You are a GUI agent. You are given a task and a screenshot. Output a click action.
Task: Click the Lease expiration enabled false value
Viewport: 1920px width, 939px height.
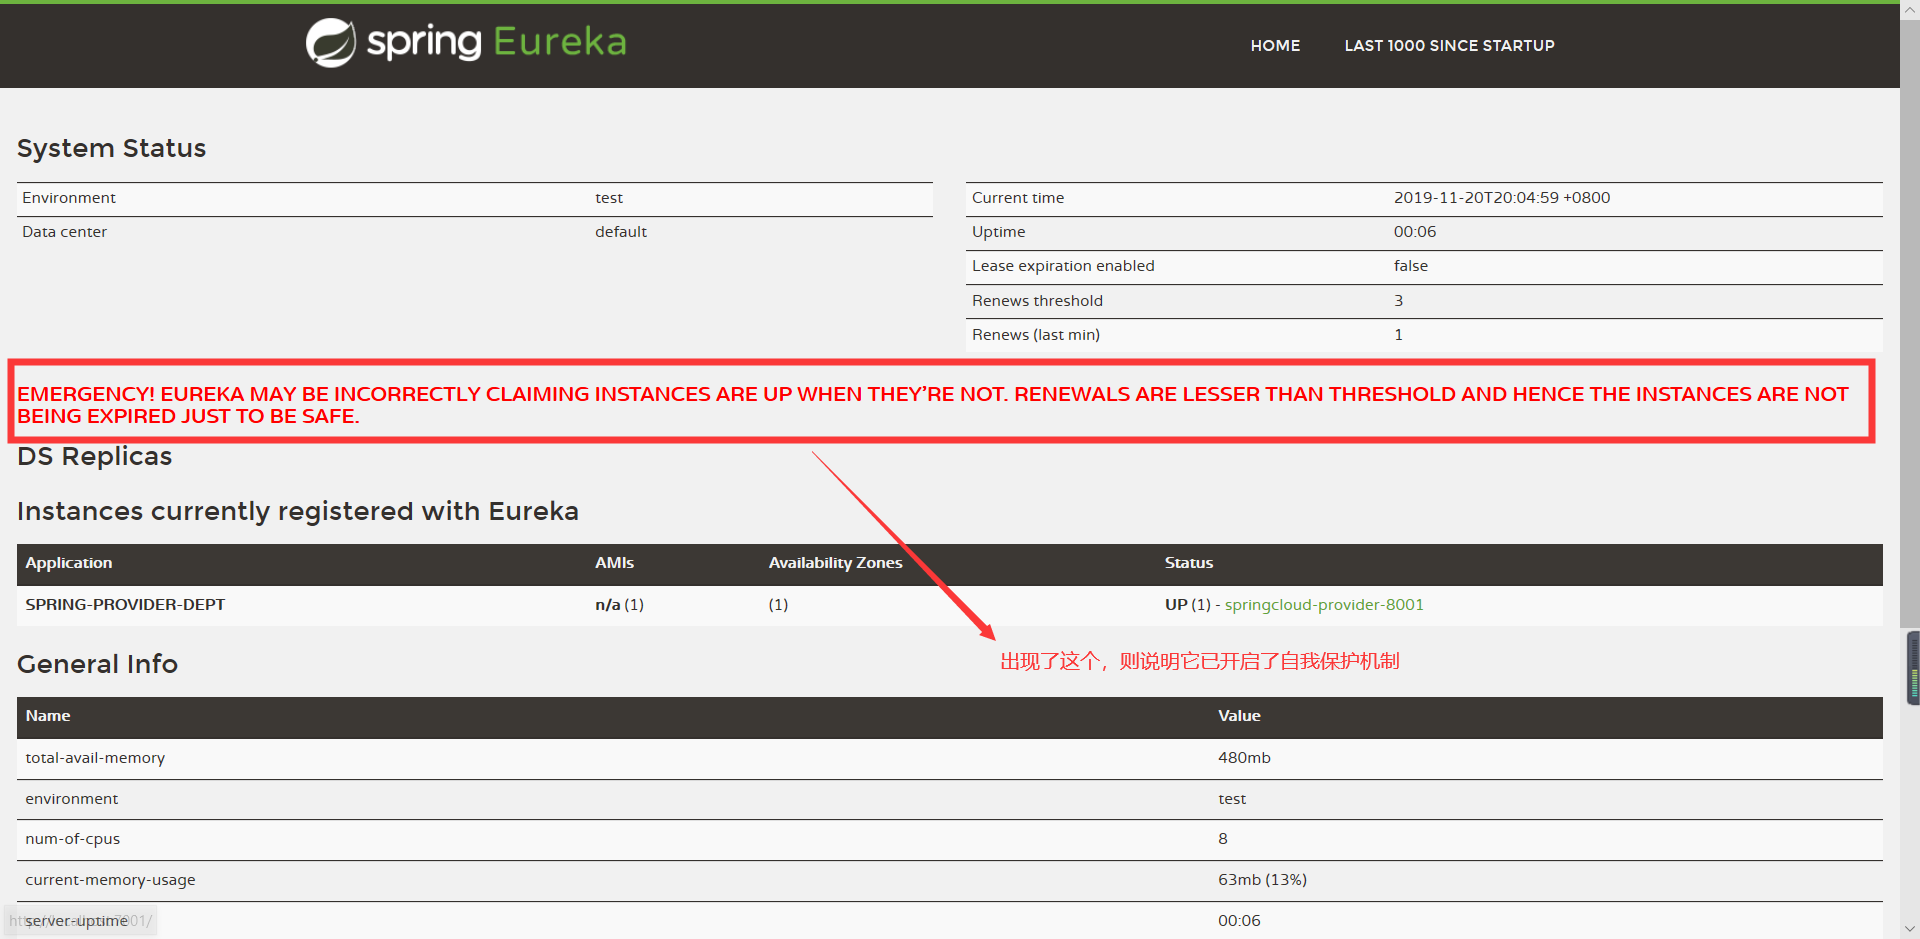[x=1411, y=266]
